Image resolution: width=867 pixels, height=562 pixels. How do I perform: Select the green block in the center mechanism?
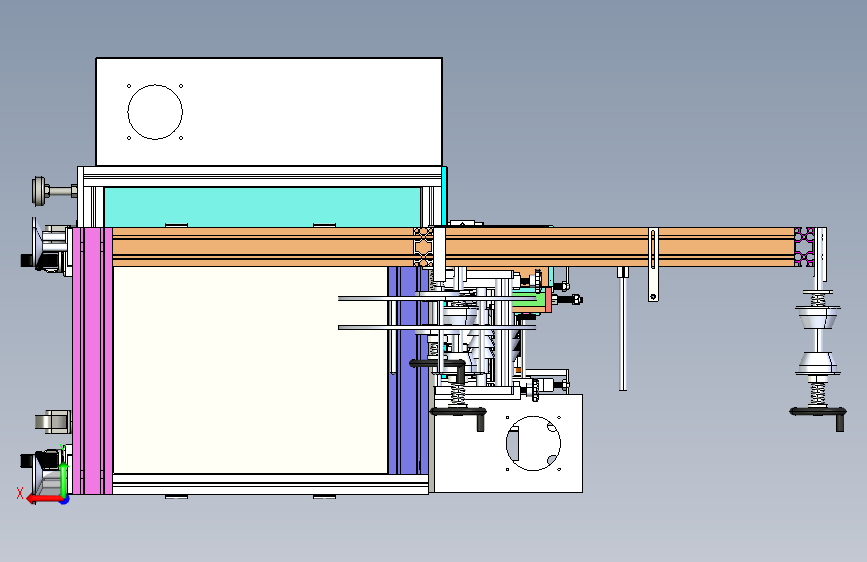pyautogui.click(x=528, y=302)
